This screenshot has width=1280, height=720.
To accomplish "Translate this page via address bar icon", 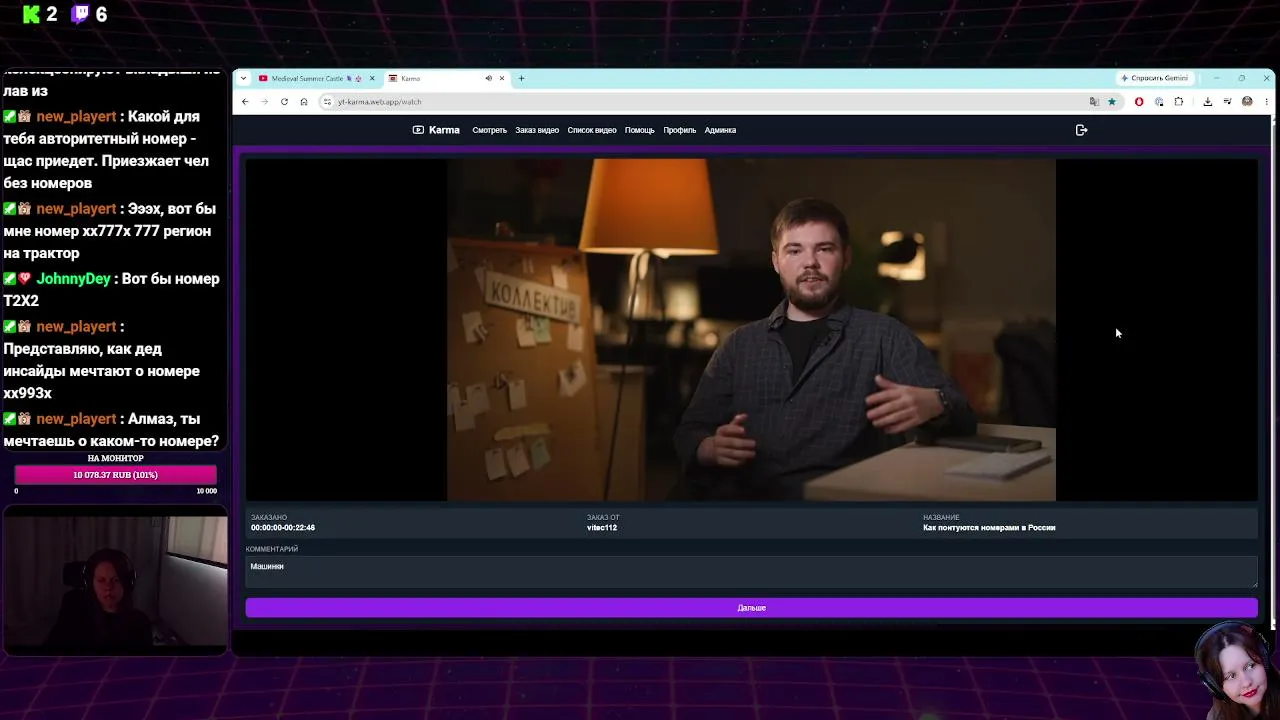I will [1094, 102].
